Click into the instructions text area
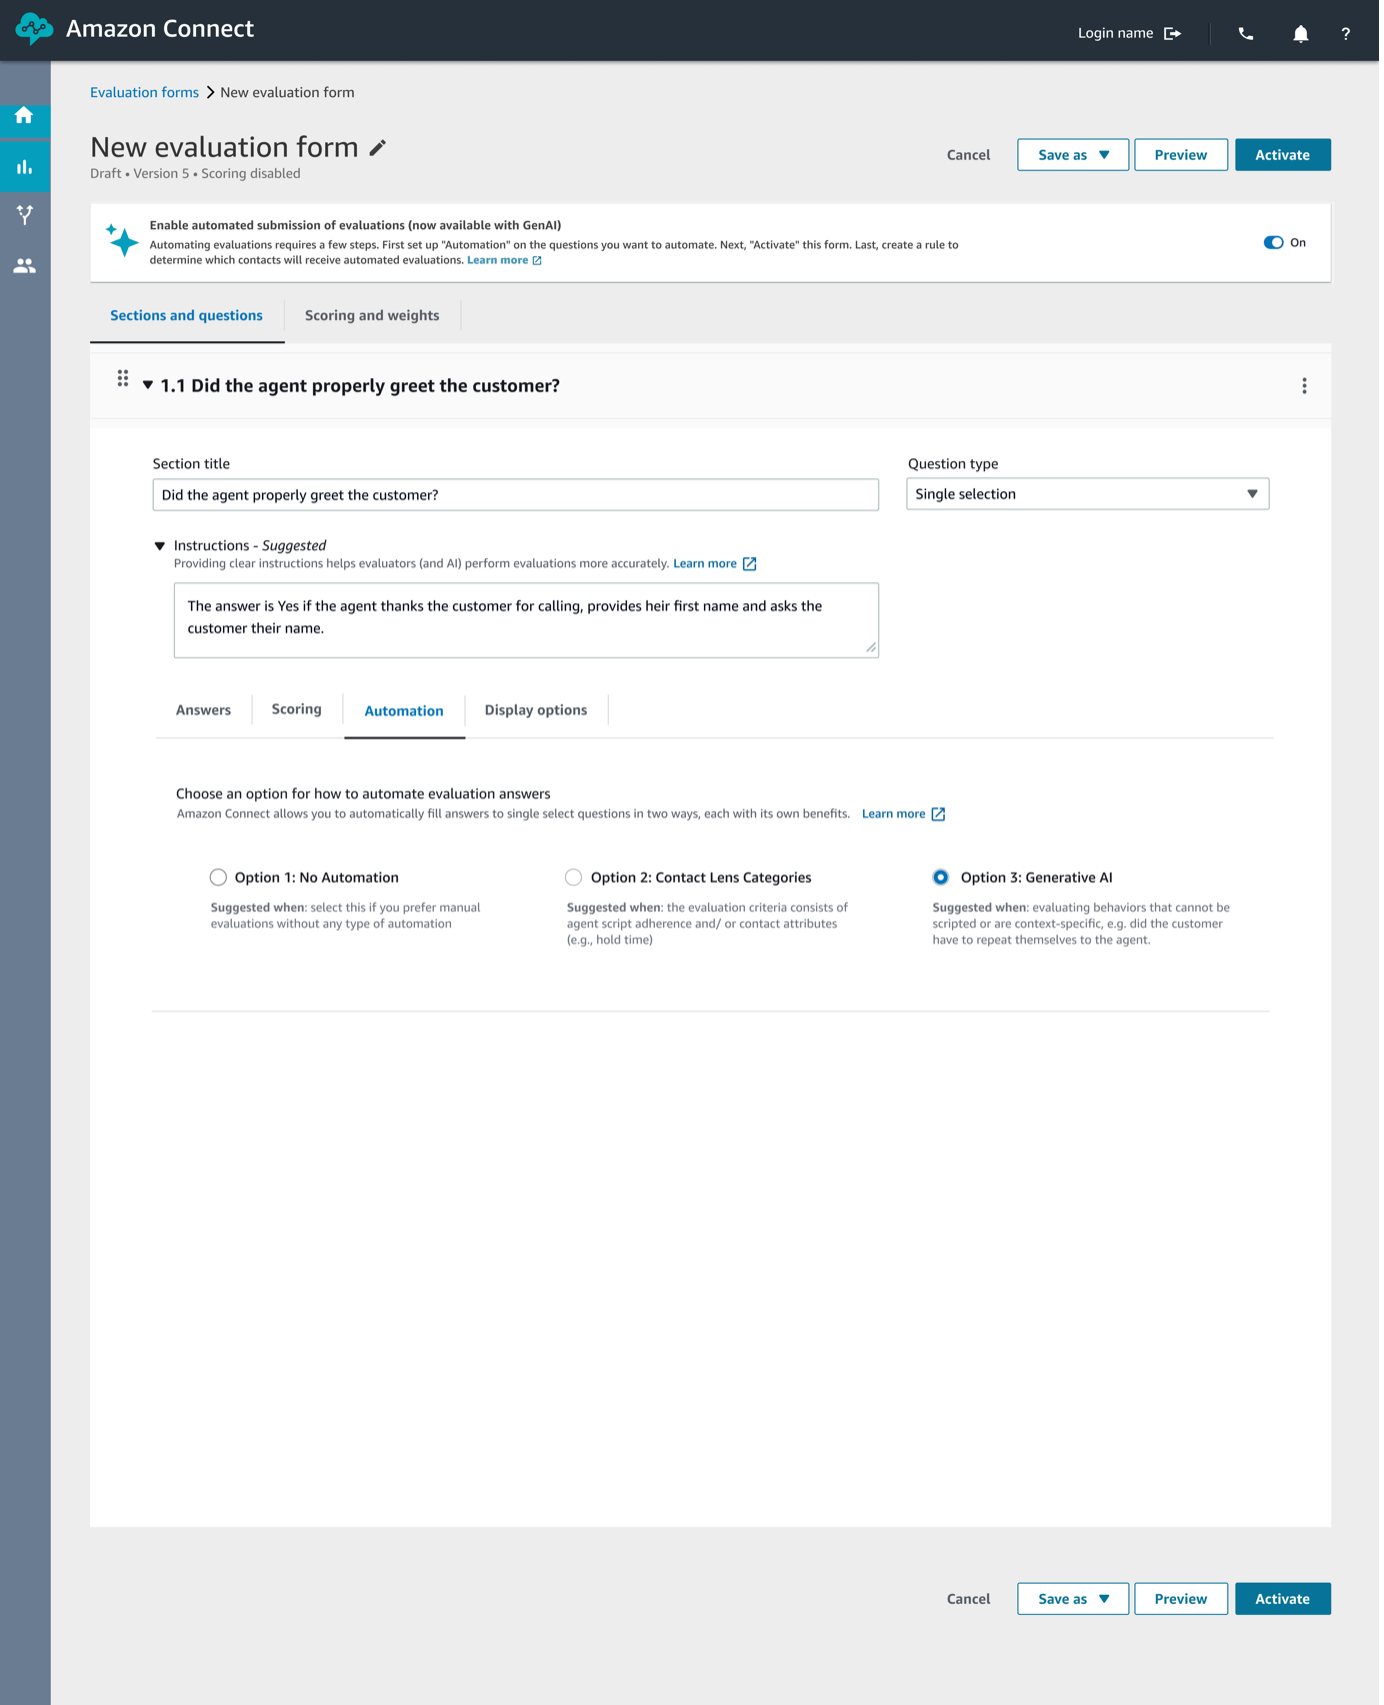Viewport: 1384px width, 1705px height. pos(528,622)
